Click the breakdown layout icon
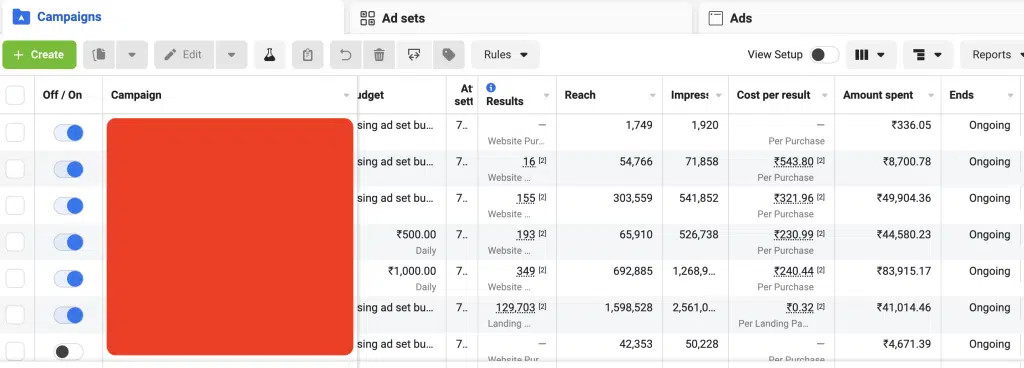The image size is (1024, 368). tap(920, 55)
